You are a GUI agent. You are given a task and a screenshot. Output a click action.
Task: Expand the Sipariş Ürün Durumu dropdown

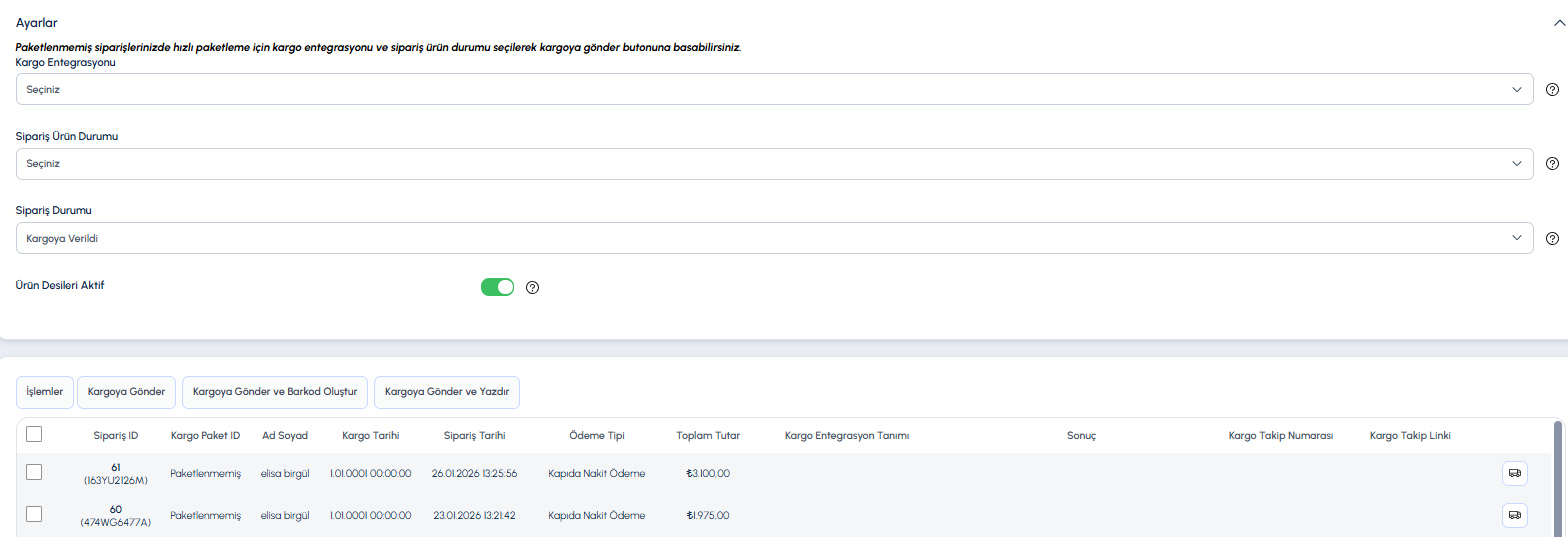point(774,164)
